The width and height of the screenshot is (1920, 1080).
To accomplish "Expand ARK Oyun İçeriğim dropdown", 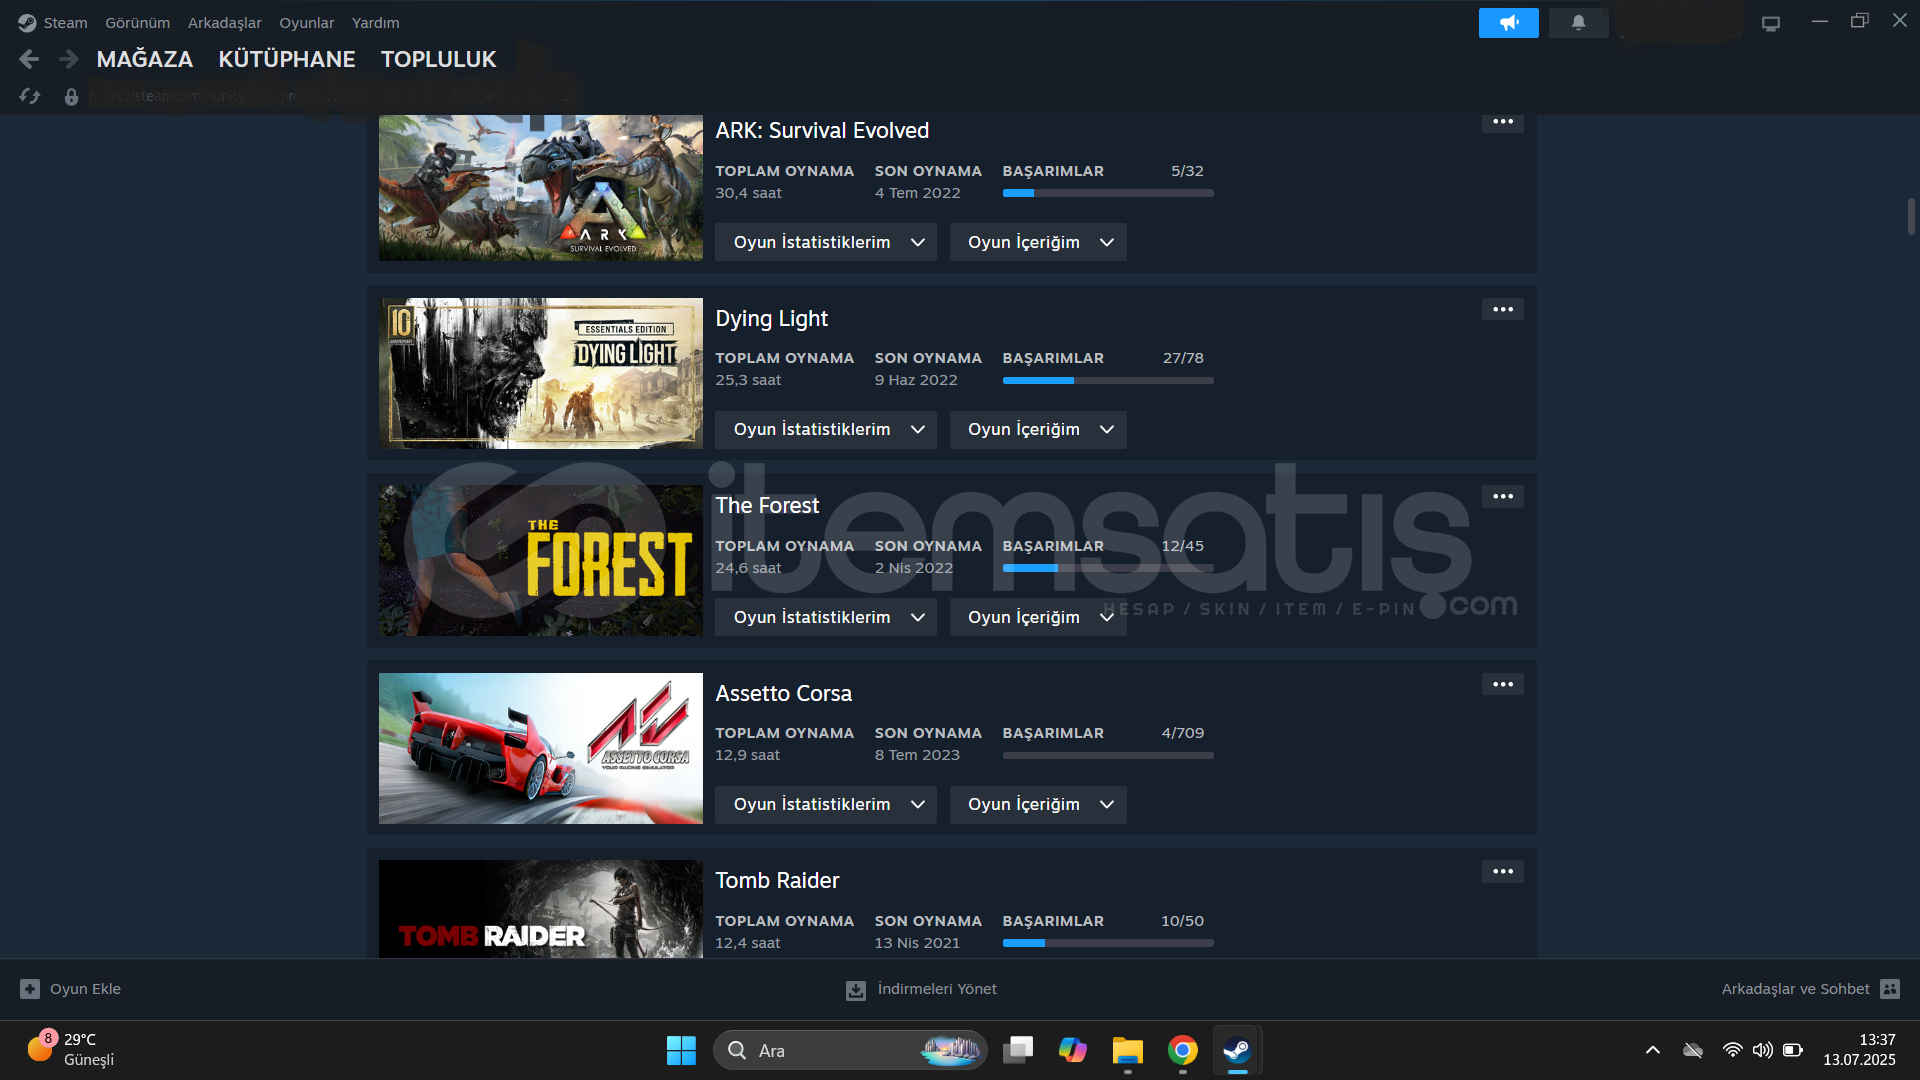I will pos(1038,242).
